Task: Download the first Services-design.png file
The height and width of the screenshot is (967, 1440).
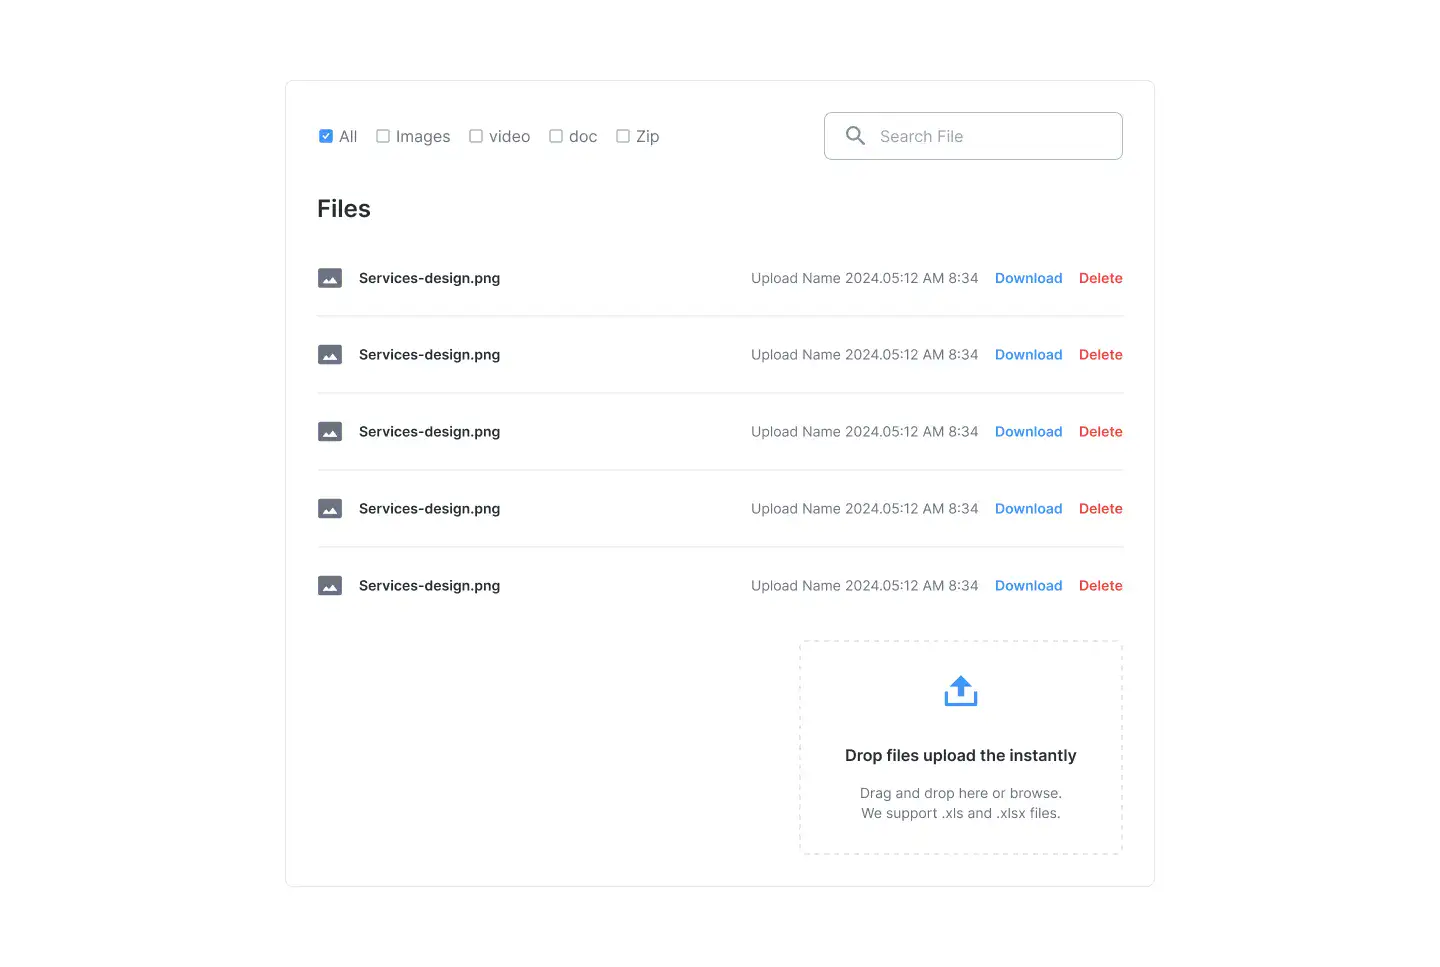Action: point(1028,278)
